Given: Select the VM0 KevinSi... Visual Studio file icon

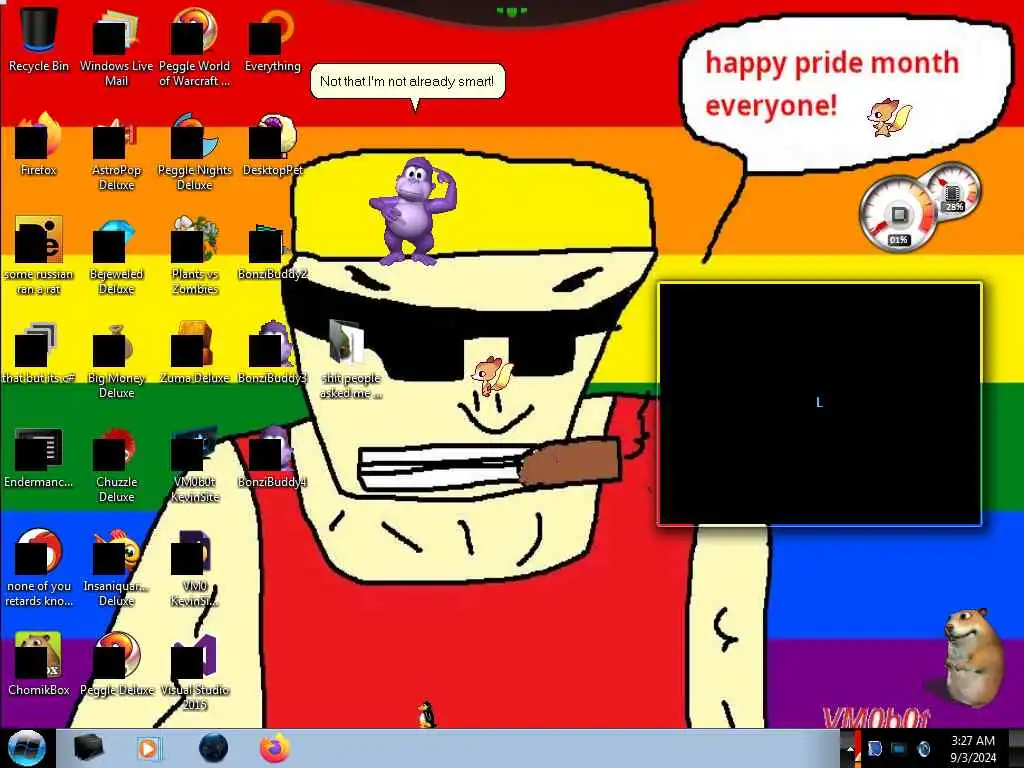Looking at the screenshot, I should 195,568.
